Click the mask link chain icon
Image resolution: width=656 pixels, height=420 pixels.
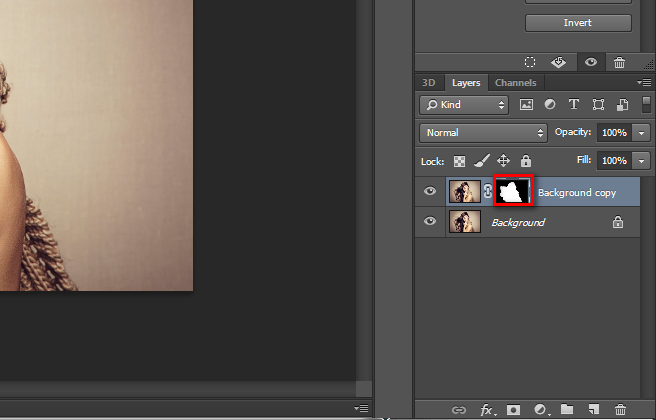coord(487,191)
